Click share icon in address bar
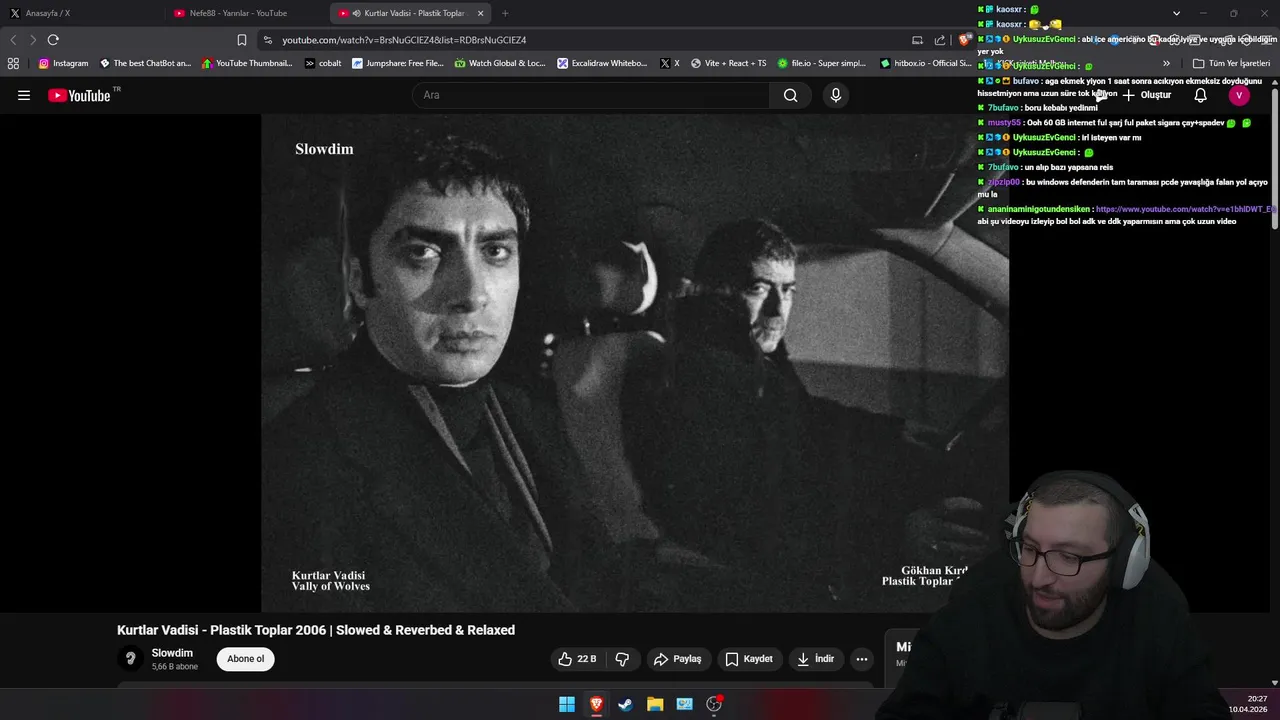 [x=940, y=40]
